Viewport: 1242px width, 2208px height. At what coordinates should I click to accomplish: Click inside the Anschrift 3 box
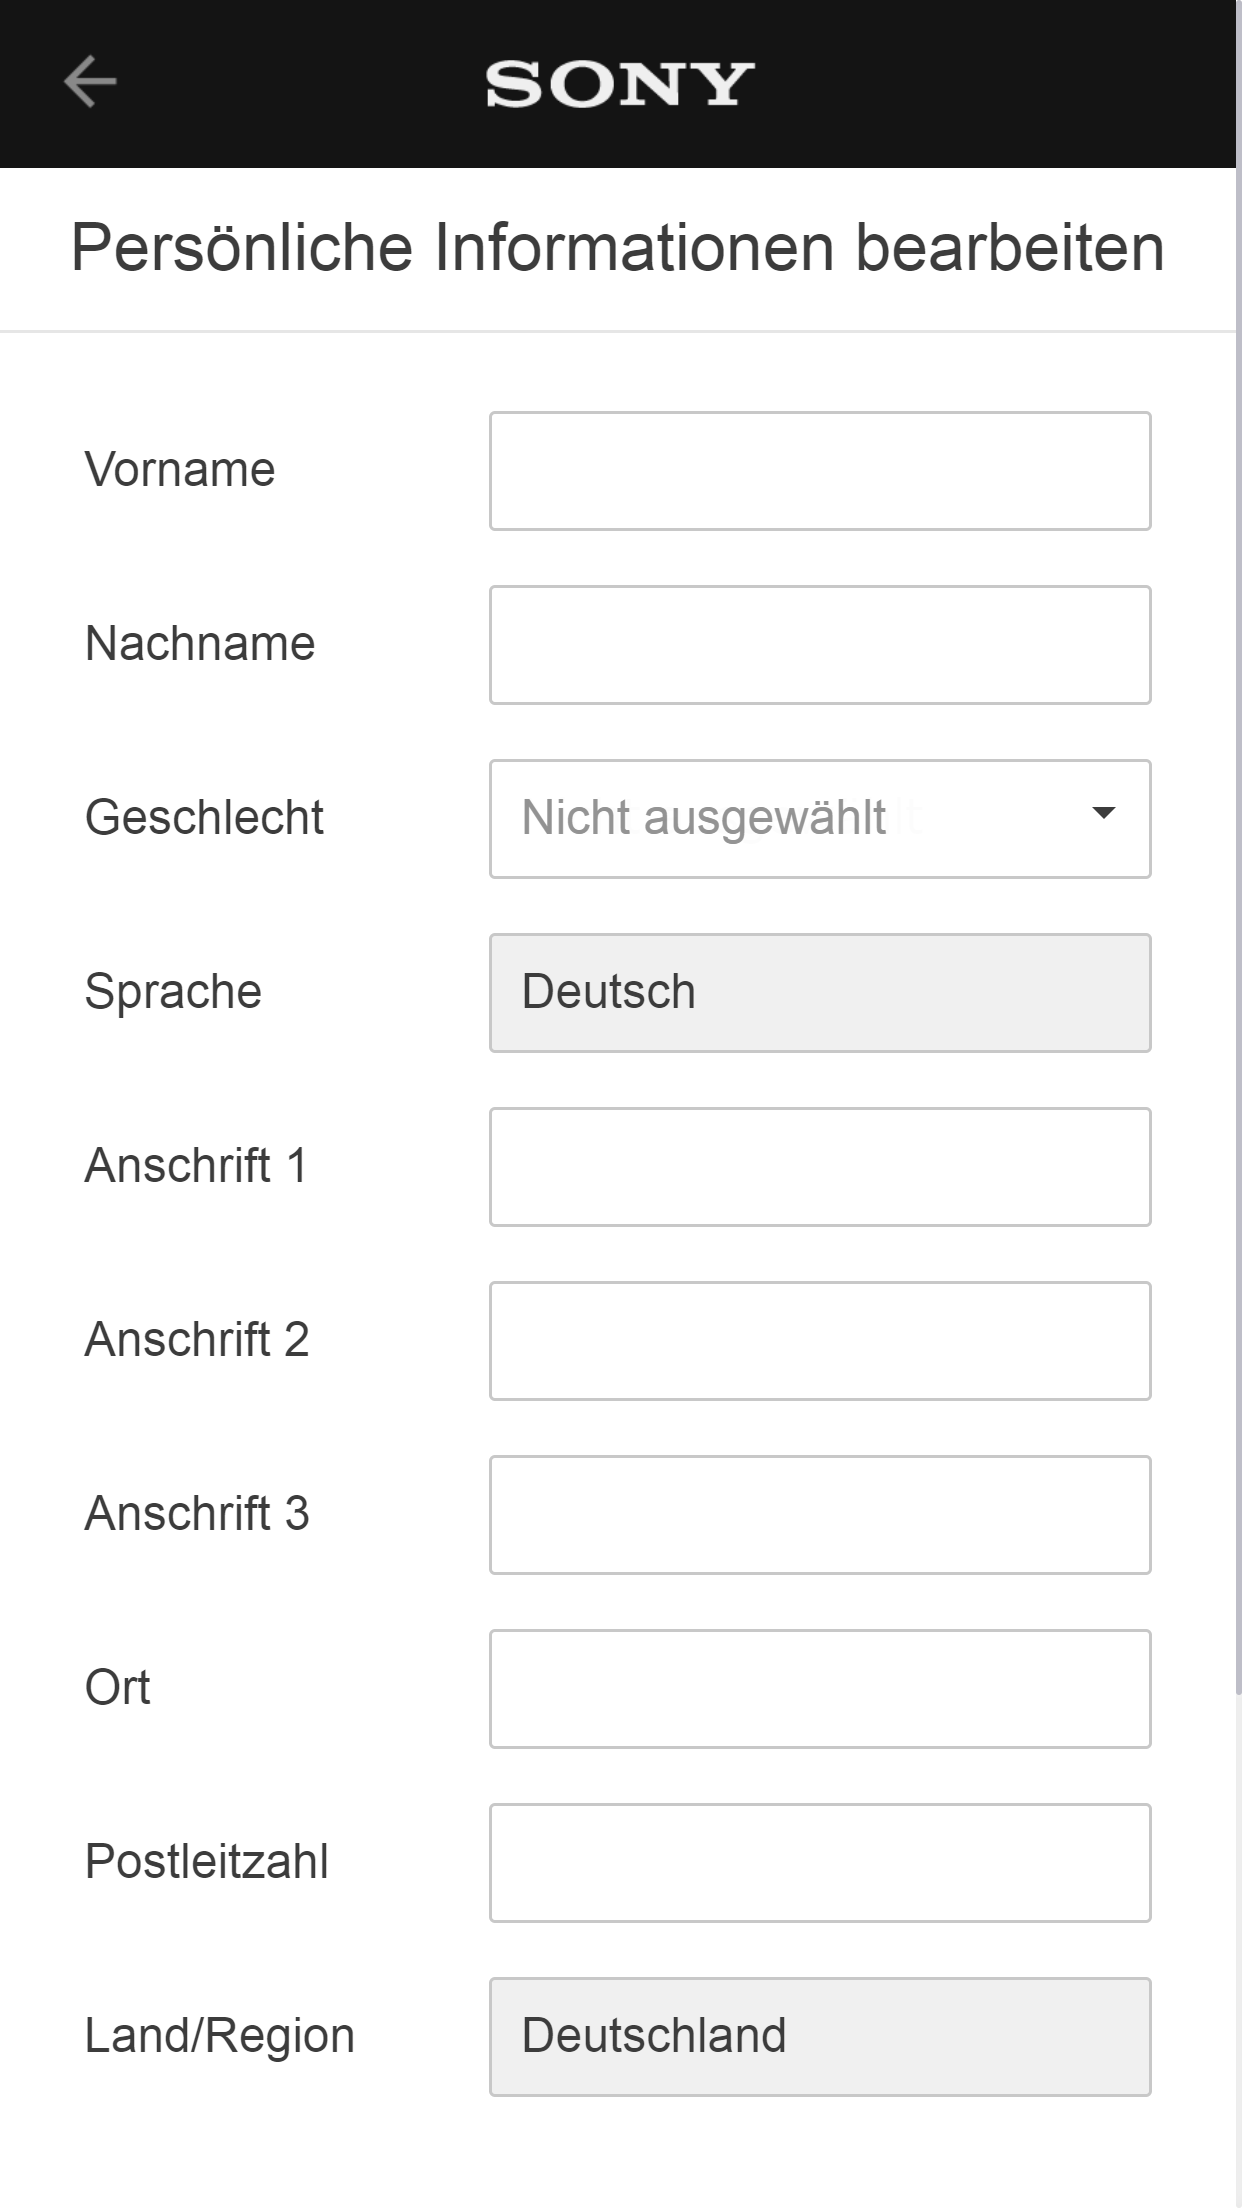click(x=820, y=1514)
